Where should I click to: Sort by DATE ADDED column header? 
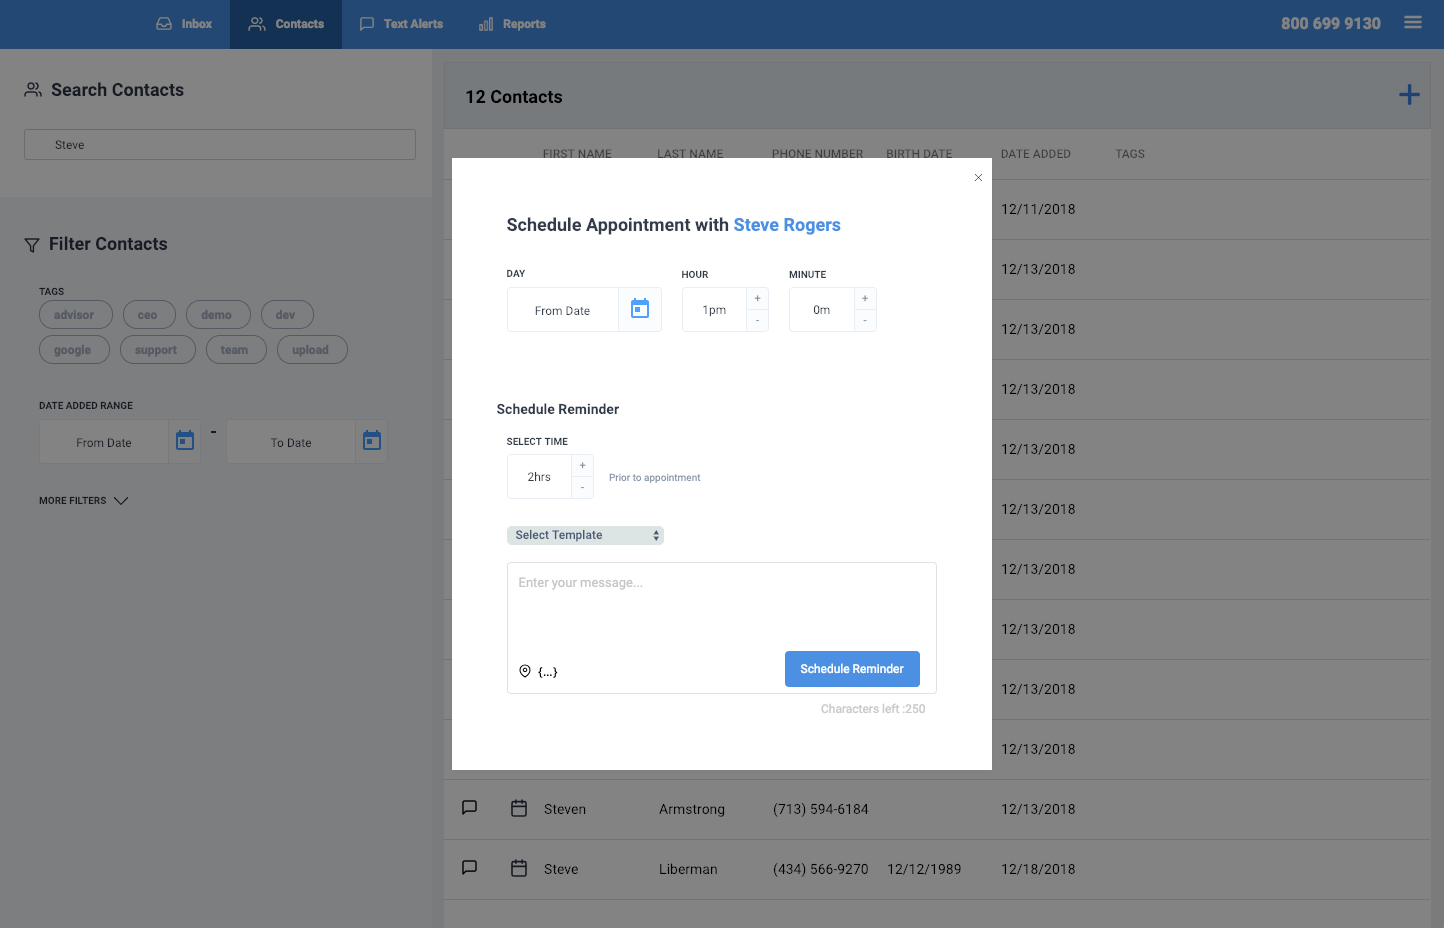pos(1036,154)
